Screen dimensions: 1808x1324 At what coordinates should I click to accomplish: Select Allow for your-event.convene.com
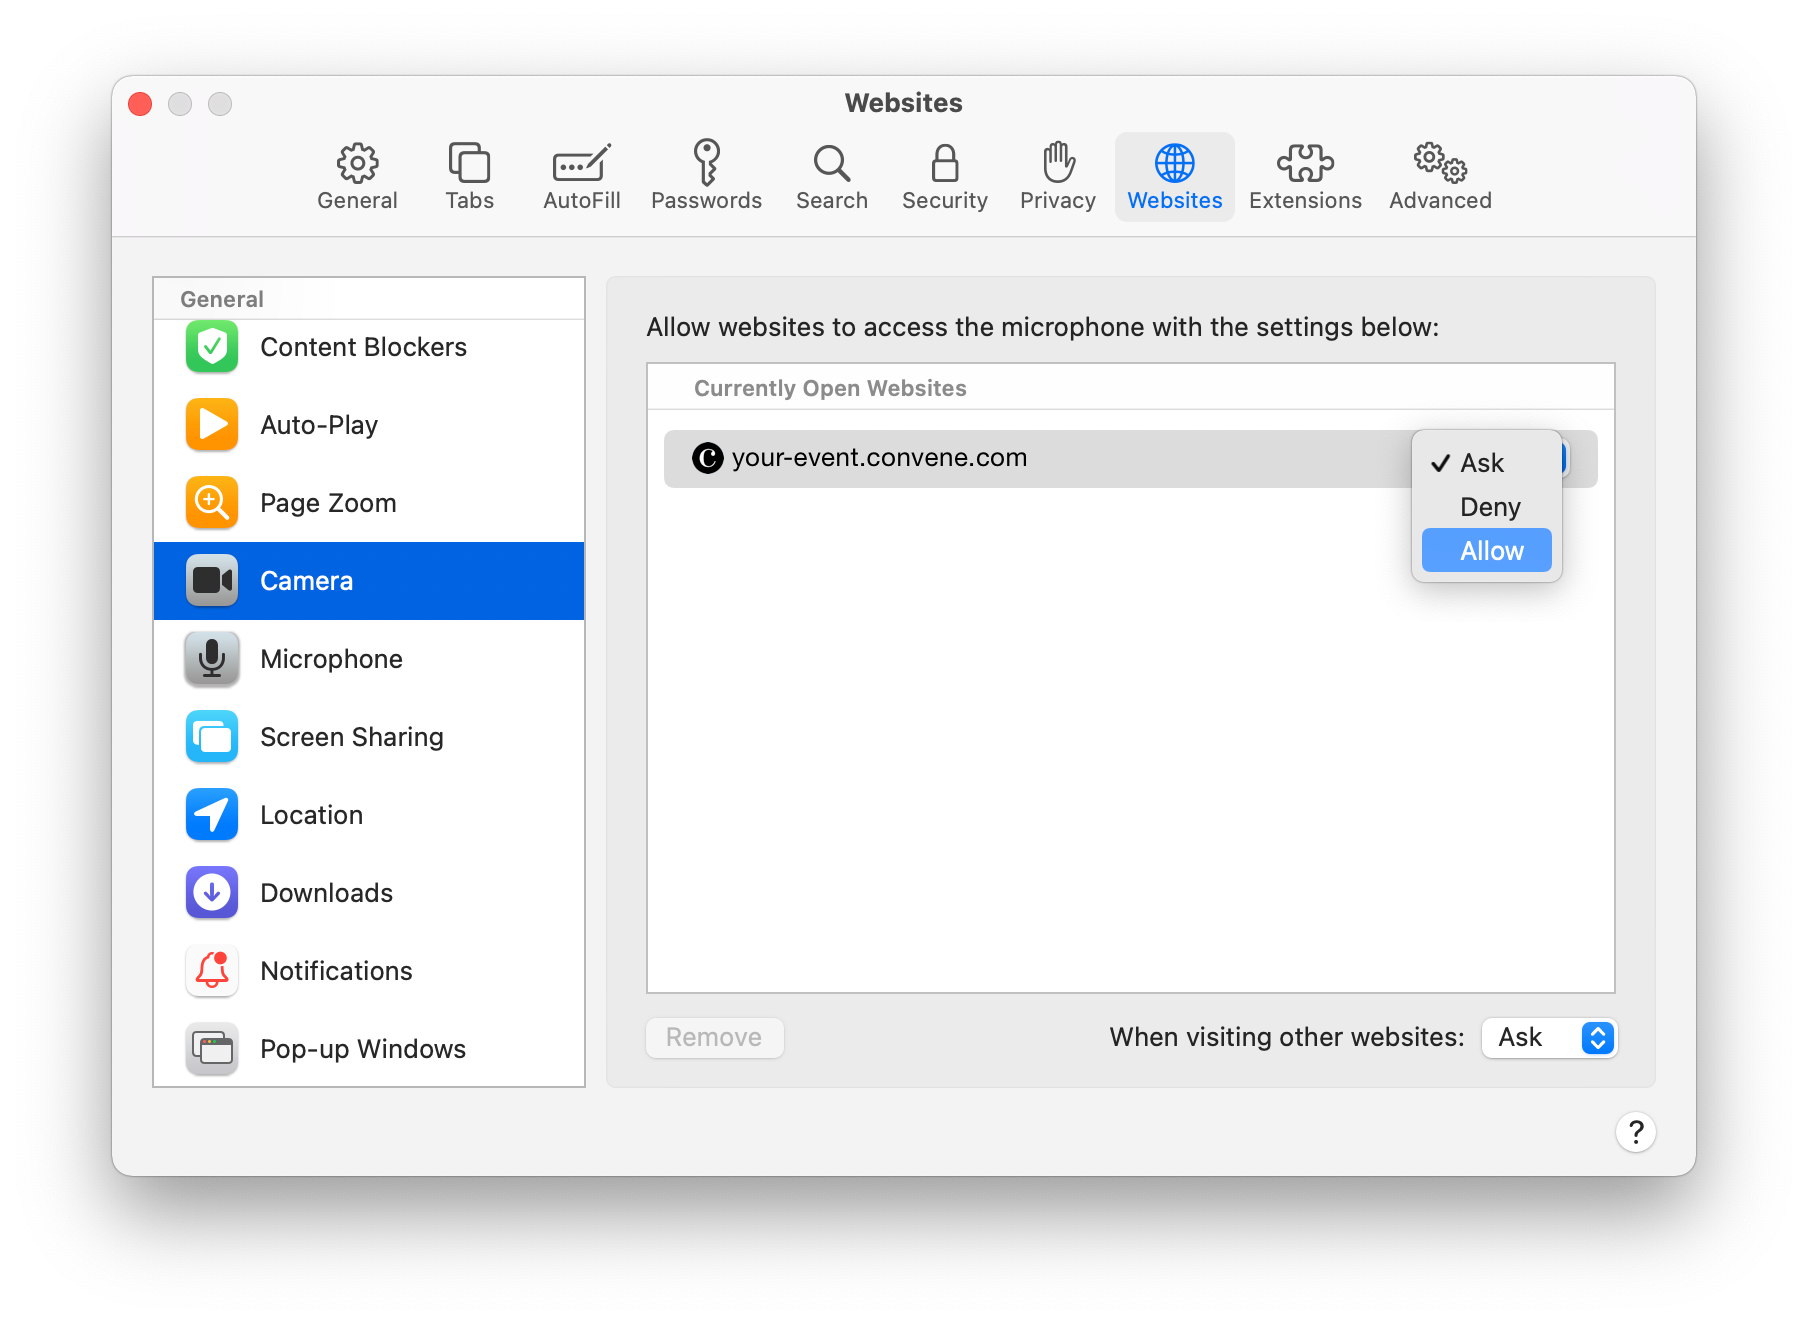[1490, 550]
